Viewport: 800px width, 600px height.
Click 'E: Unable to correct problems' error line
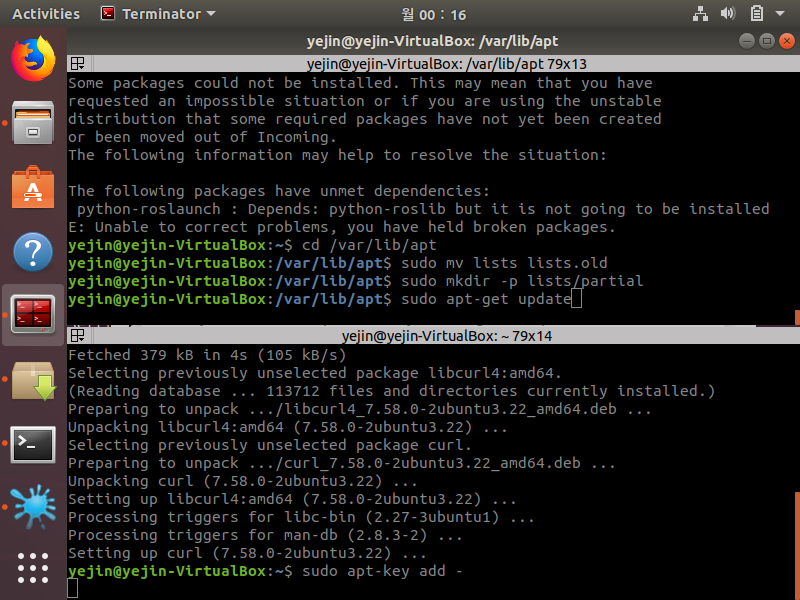click(x=342, y=227)
